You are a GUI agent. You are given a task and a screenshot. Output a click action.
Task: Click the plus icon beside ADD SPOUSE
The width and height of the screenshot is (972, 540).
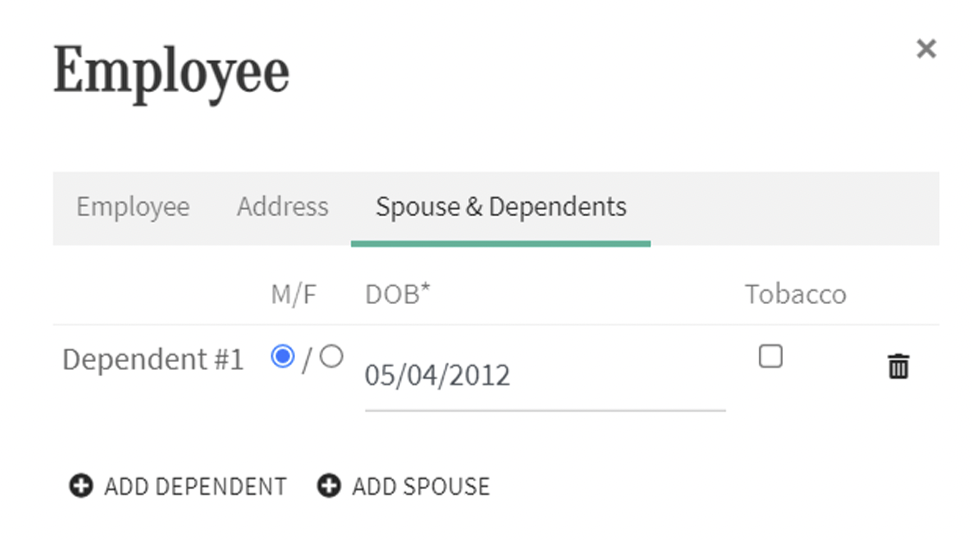(x=329, y=486)
